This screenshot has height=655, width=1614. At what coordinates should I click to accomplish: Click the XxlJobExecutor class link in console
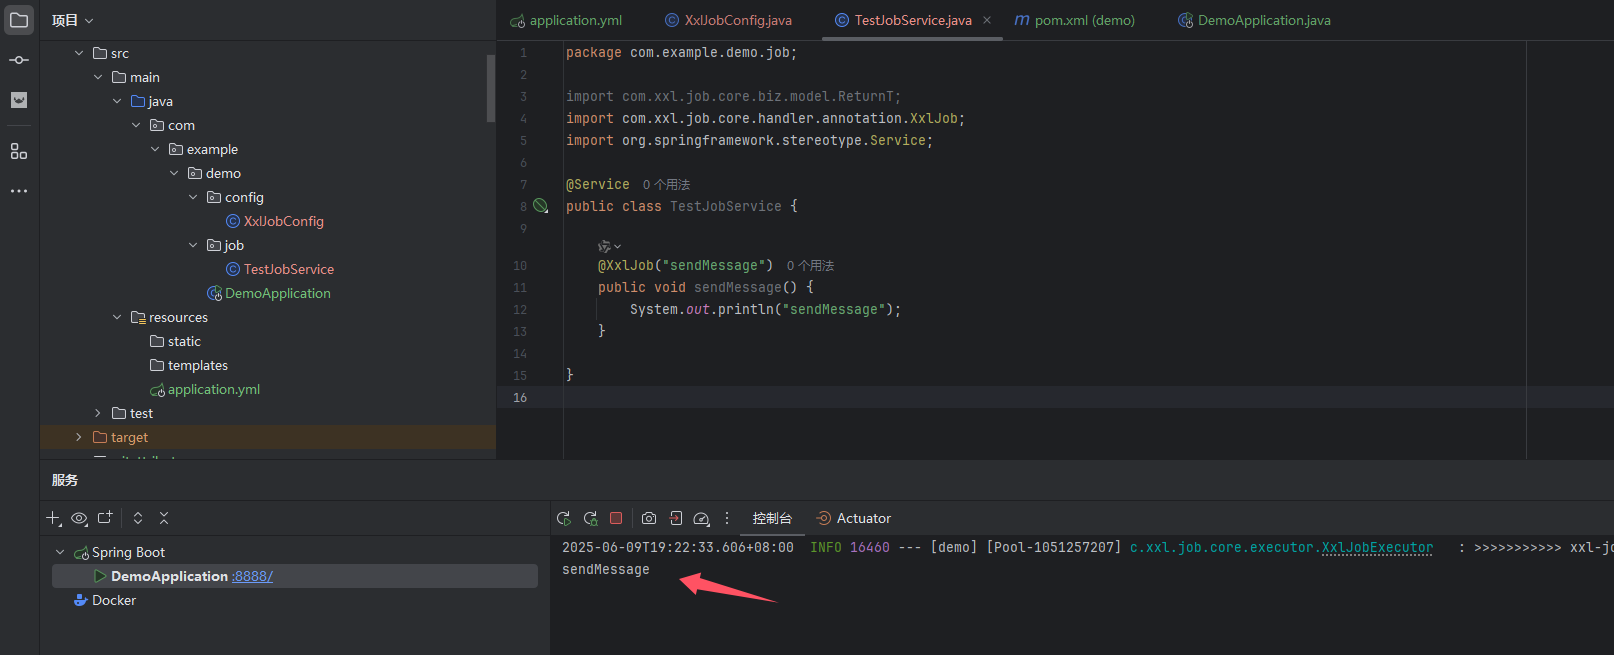coord(1377,547)
